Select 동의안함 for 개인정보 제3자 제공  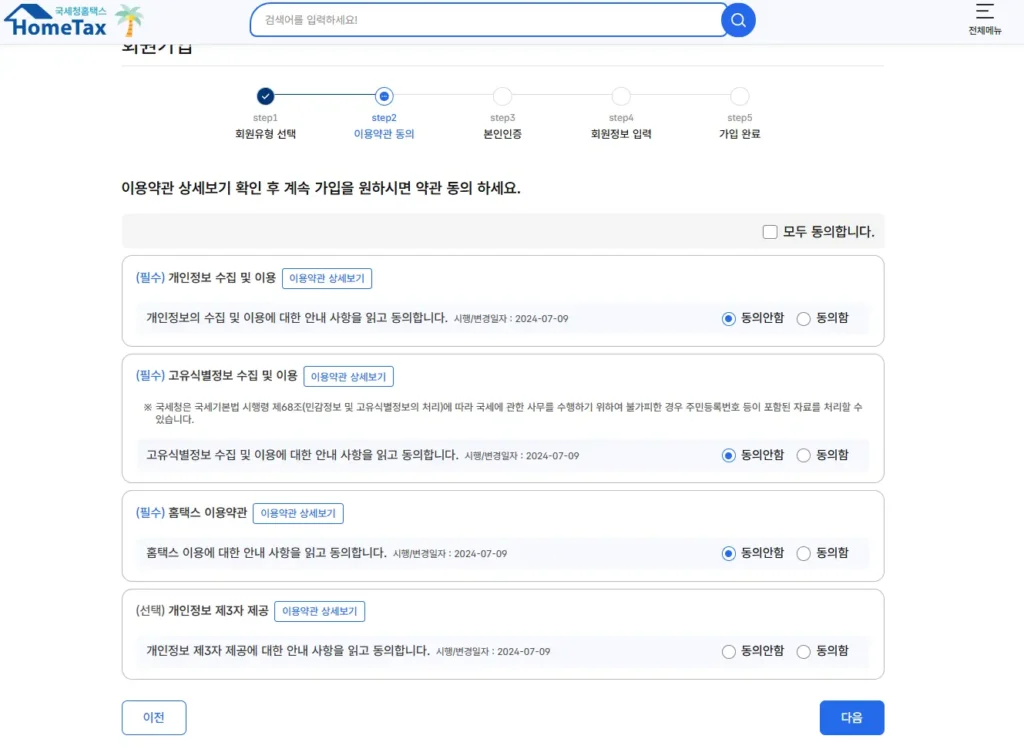728,651
